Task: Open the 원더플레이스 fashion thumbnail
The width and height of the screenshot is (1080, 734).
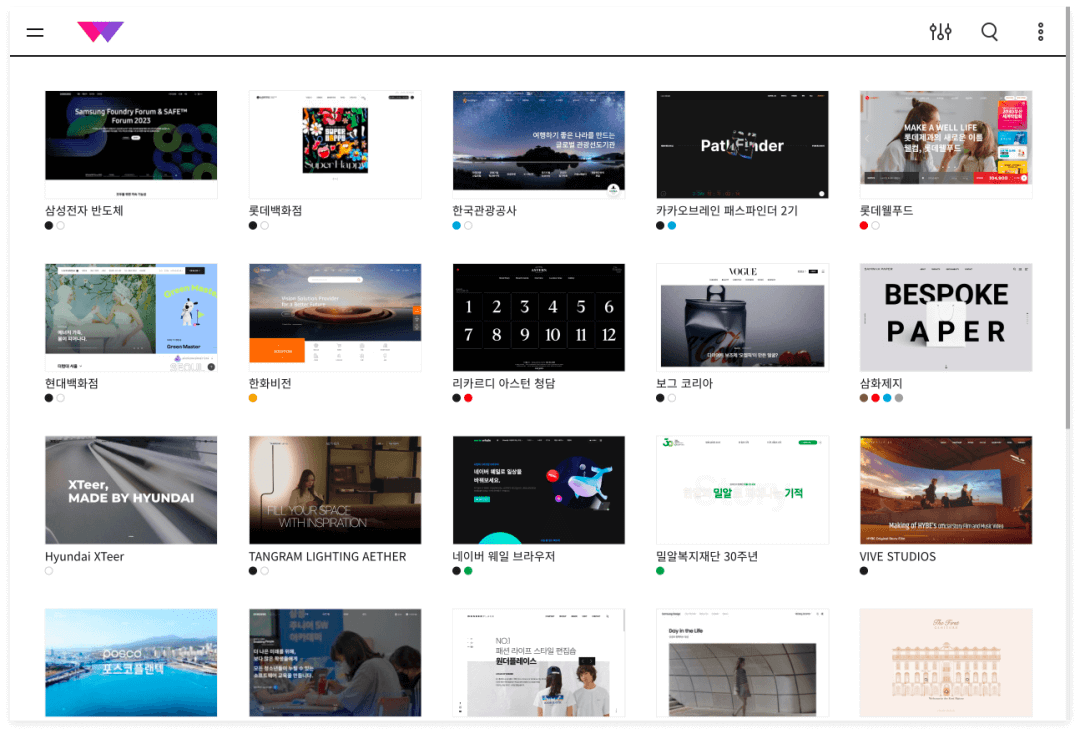Action: click(539, 662)
